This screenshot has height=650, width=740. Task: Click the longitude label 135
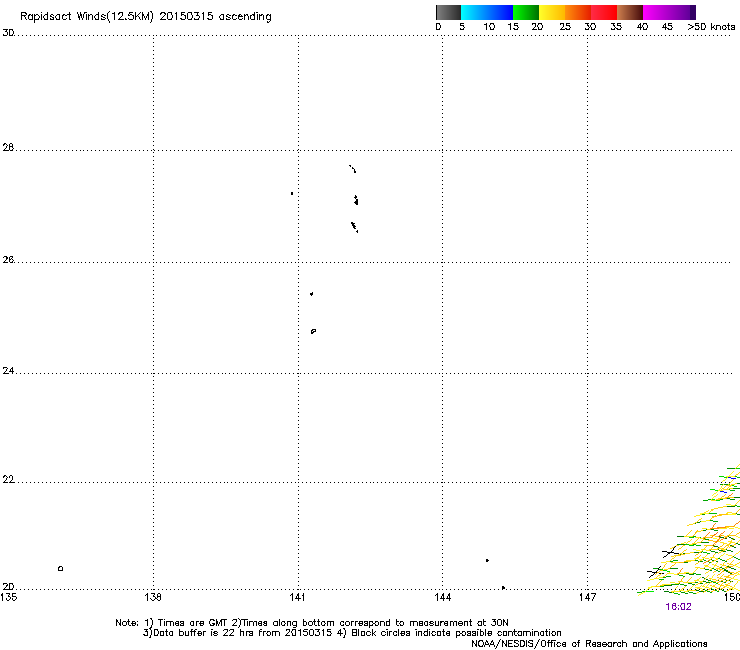click(9, 597)
